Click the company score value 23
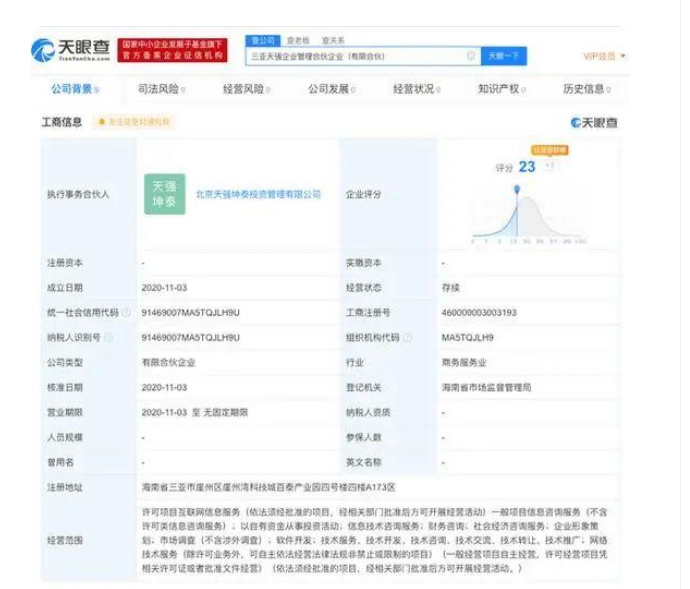Image resolution: width=690 pixels, height=589 pixels. [527, 167]
